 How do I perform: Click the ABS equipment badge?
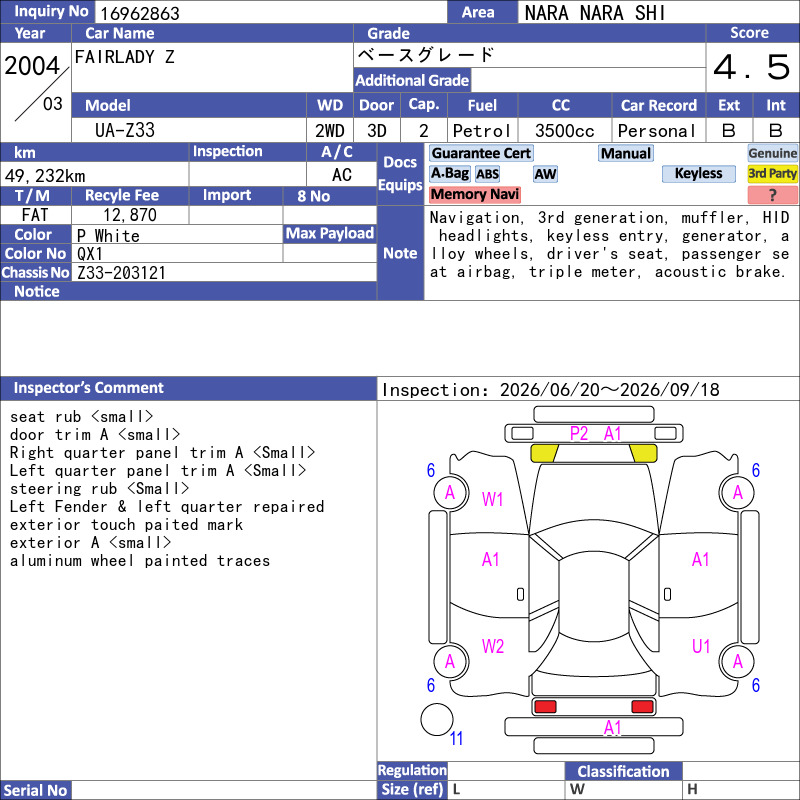(x=487, y=174)
